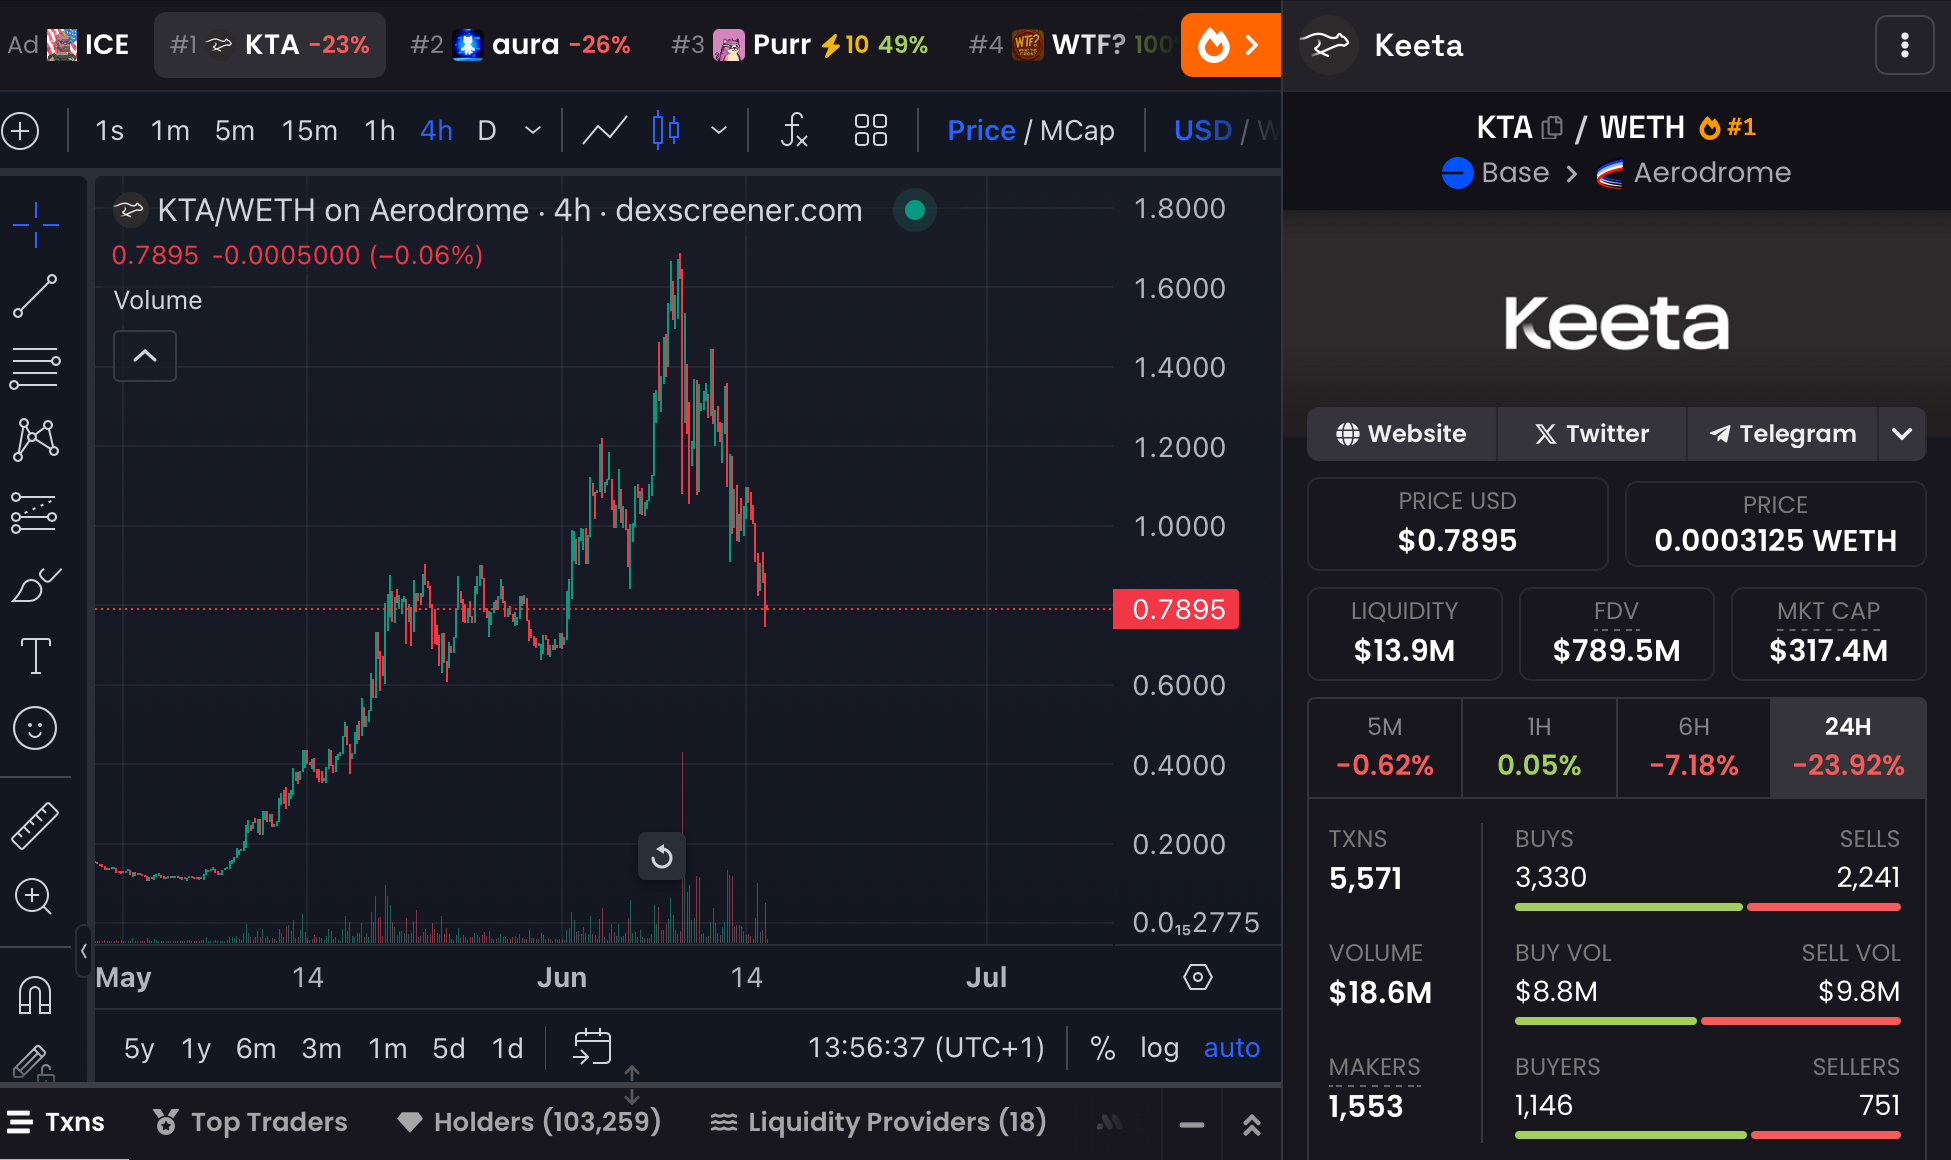Open the three-dot options menu
Screen dimensions: 1951x1160
1904,45
